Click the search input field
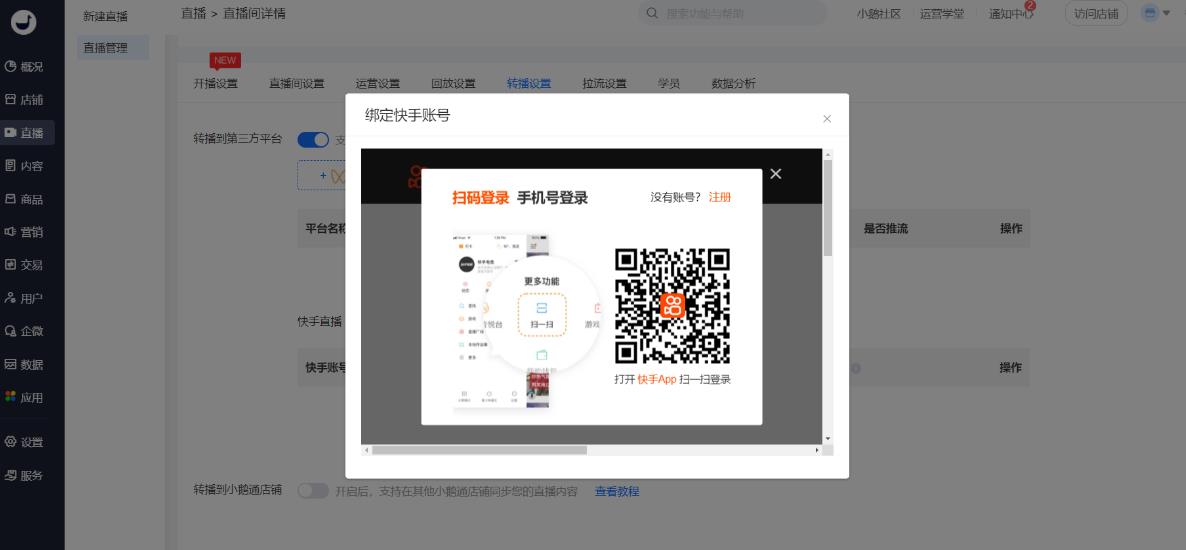 point(732,14)
